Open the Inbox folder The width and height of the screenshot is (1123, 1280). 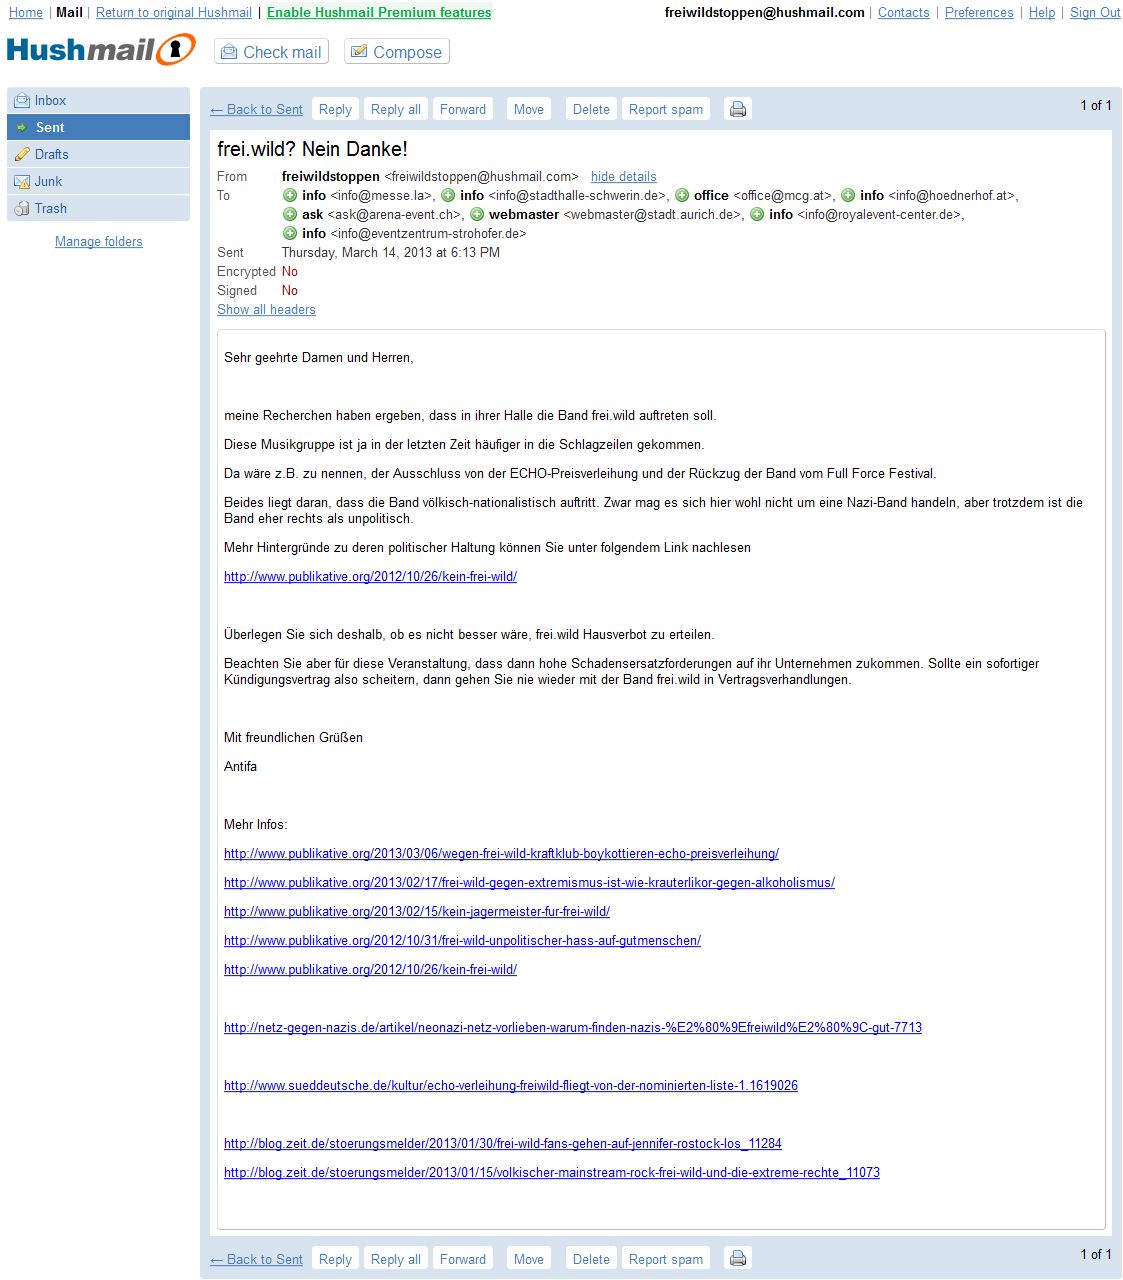tap(50, 101)
